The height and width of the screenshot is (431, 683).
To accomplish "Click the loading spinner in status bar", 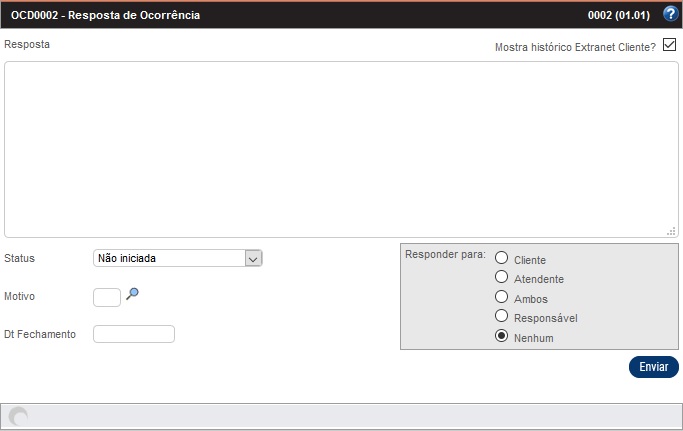I will [x=18, y=417].
